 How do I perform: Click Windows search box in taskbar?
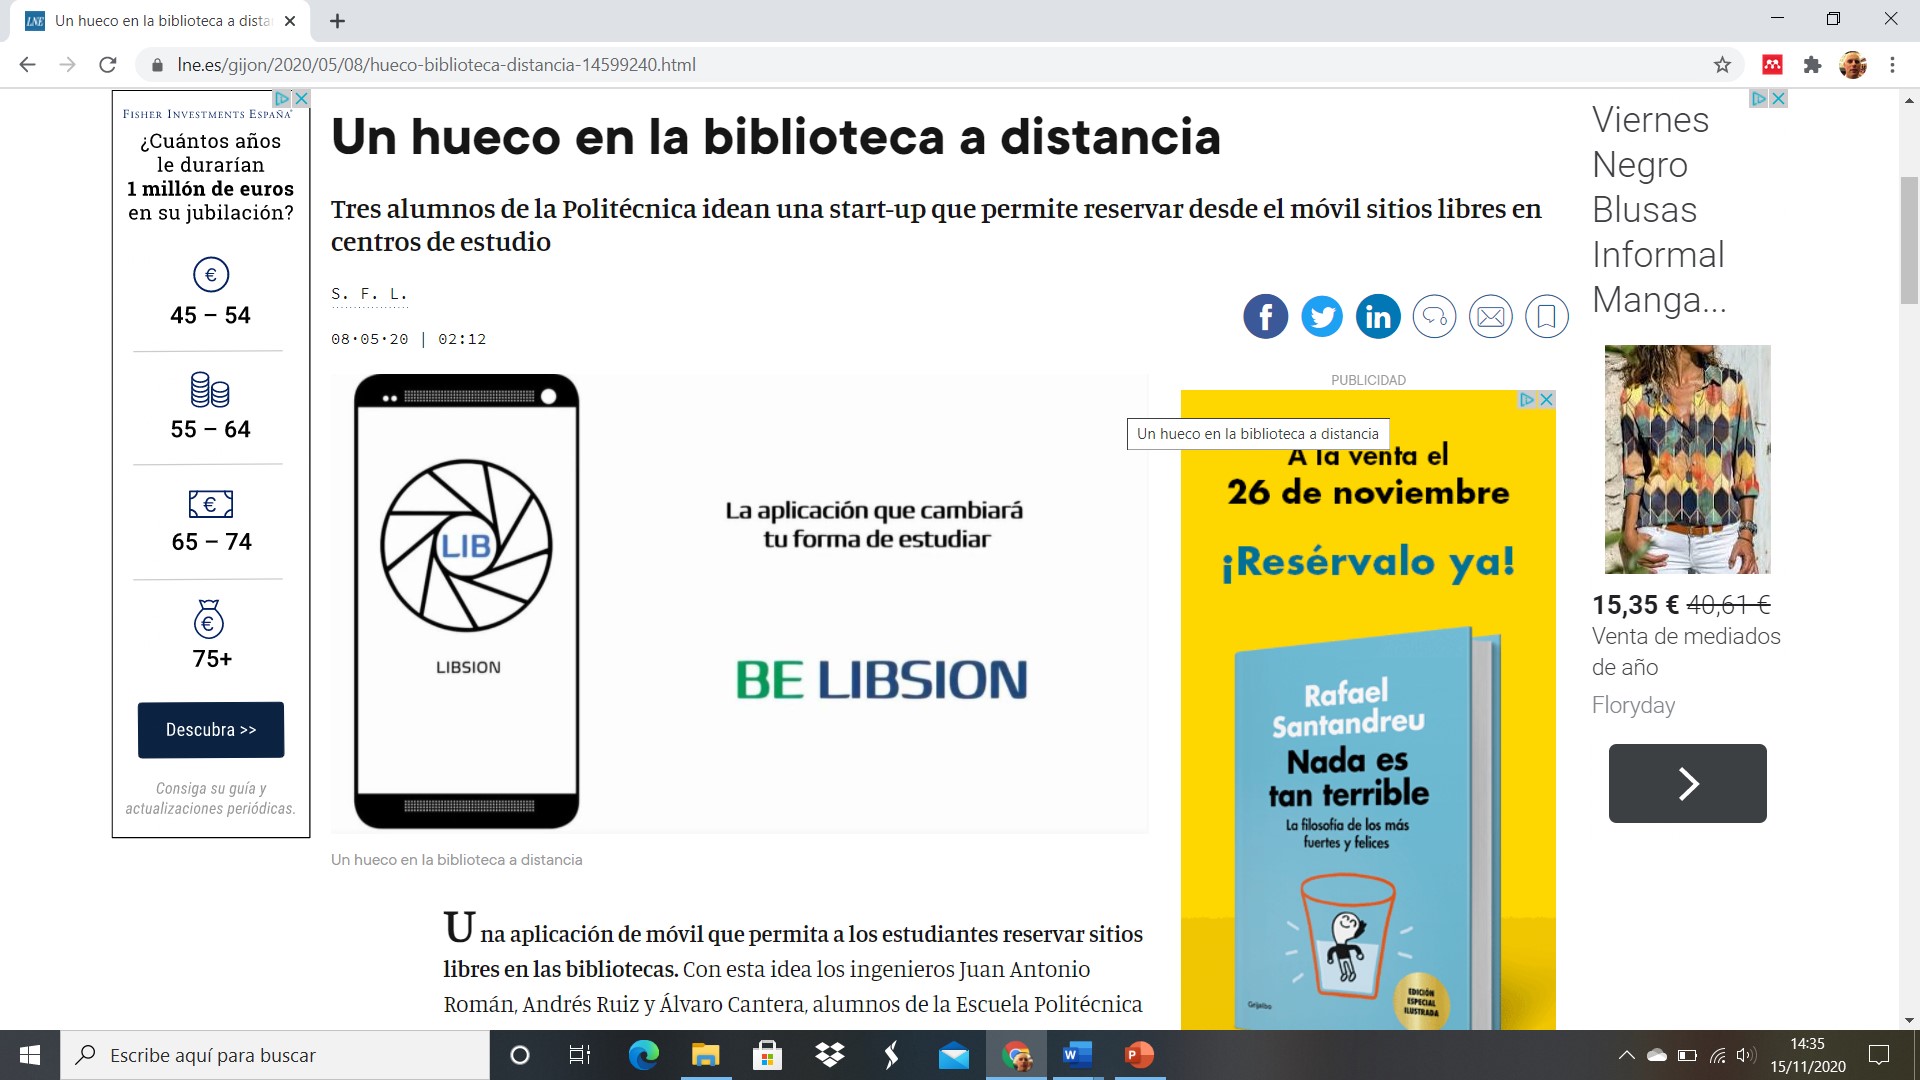click(275, 1055)
